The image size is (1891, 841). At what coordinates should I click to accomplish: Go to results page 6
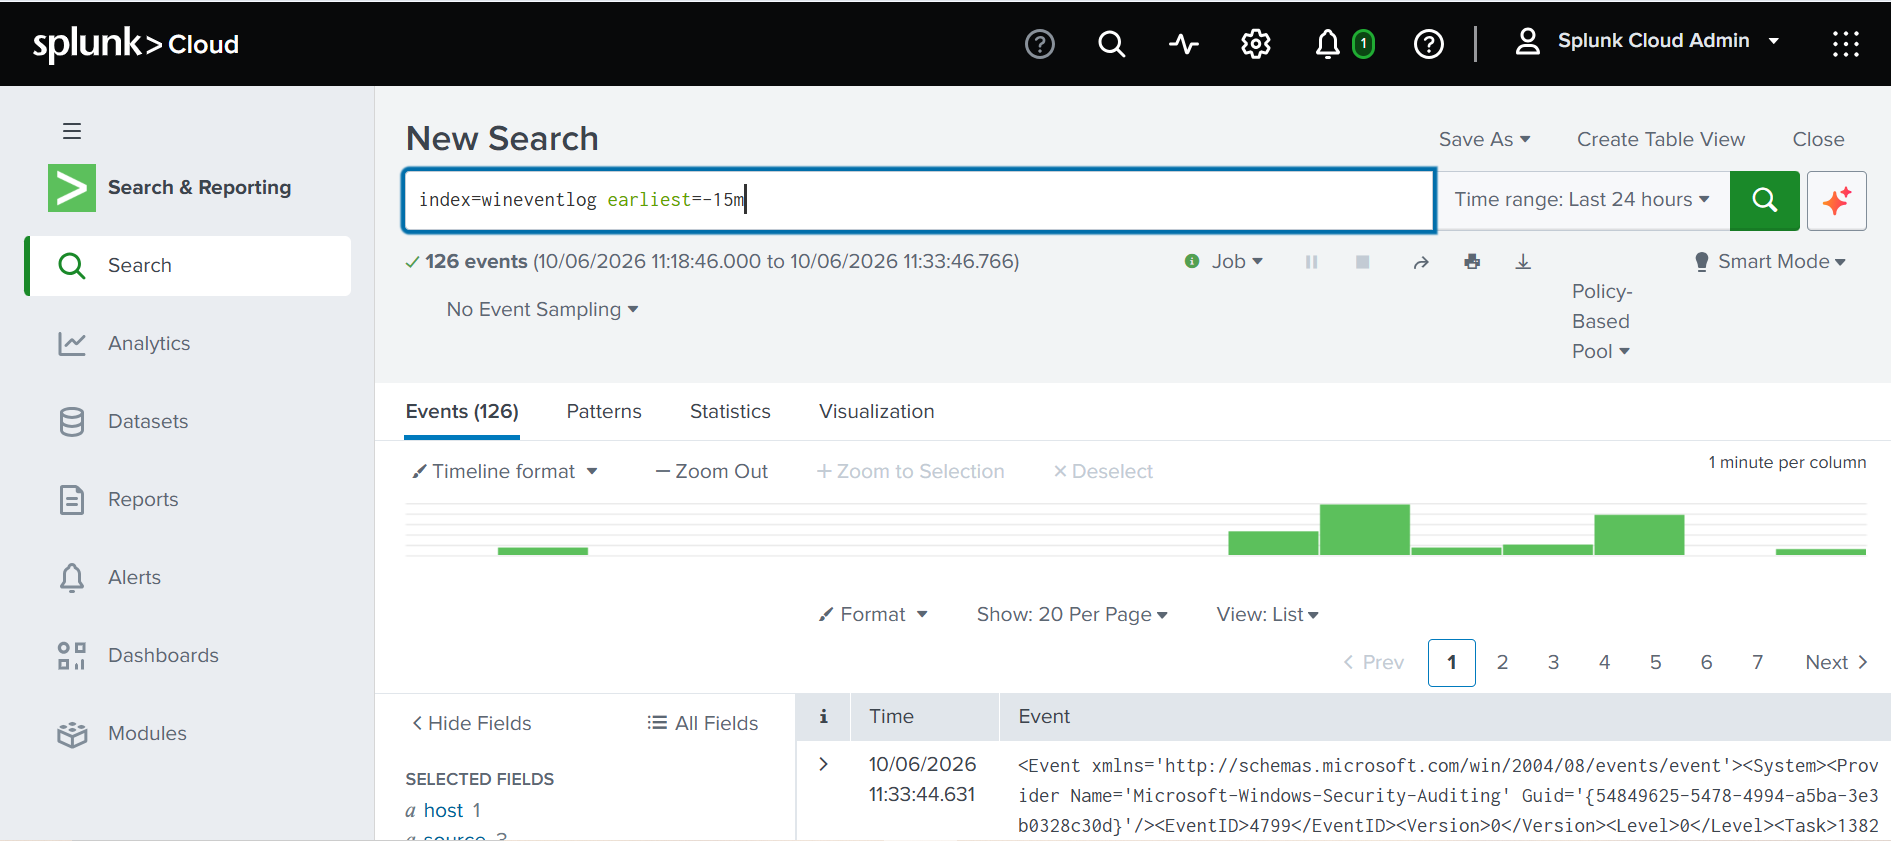tap(1706, 662)
